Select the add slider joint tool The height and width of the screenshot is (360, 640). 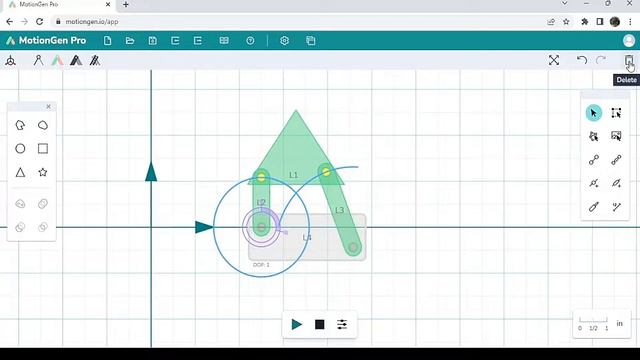(616, 183)
